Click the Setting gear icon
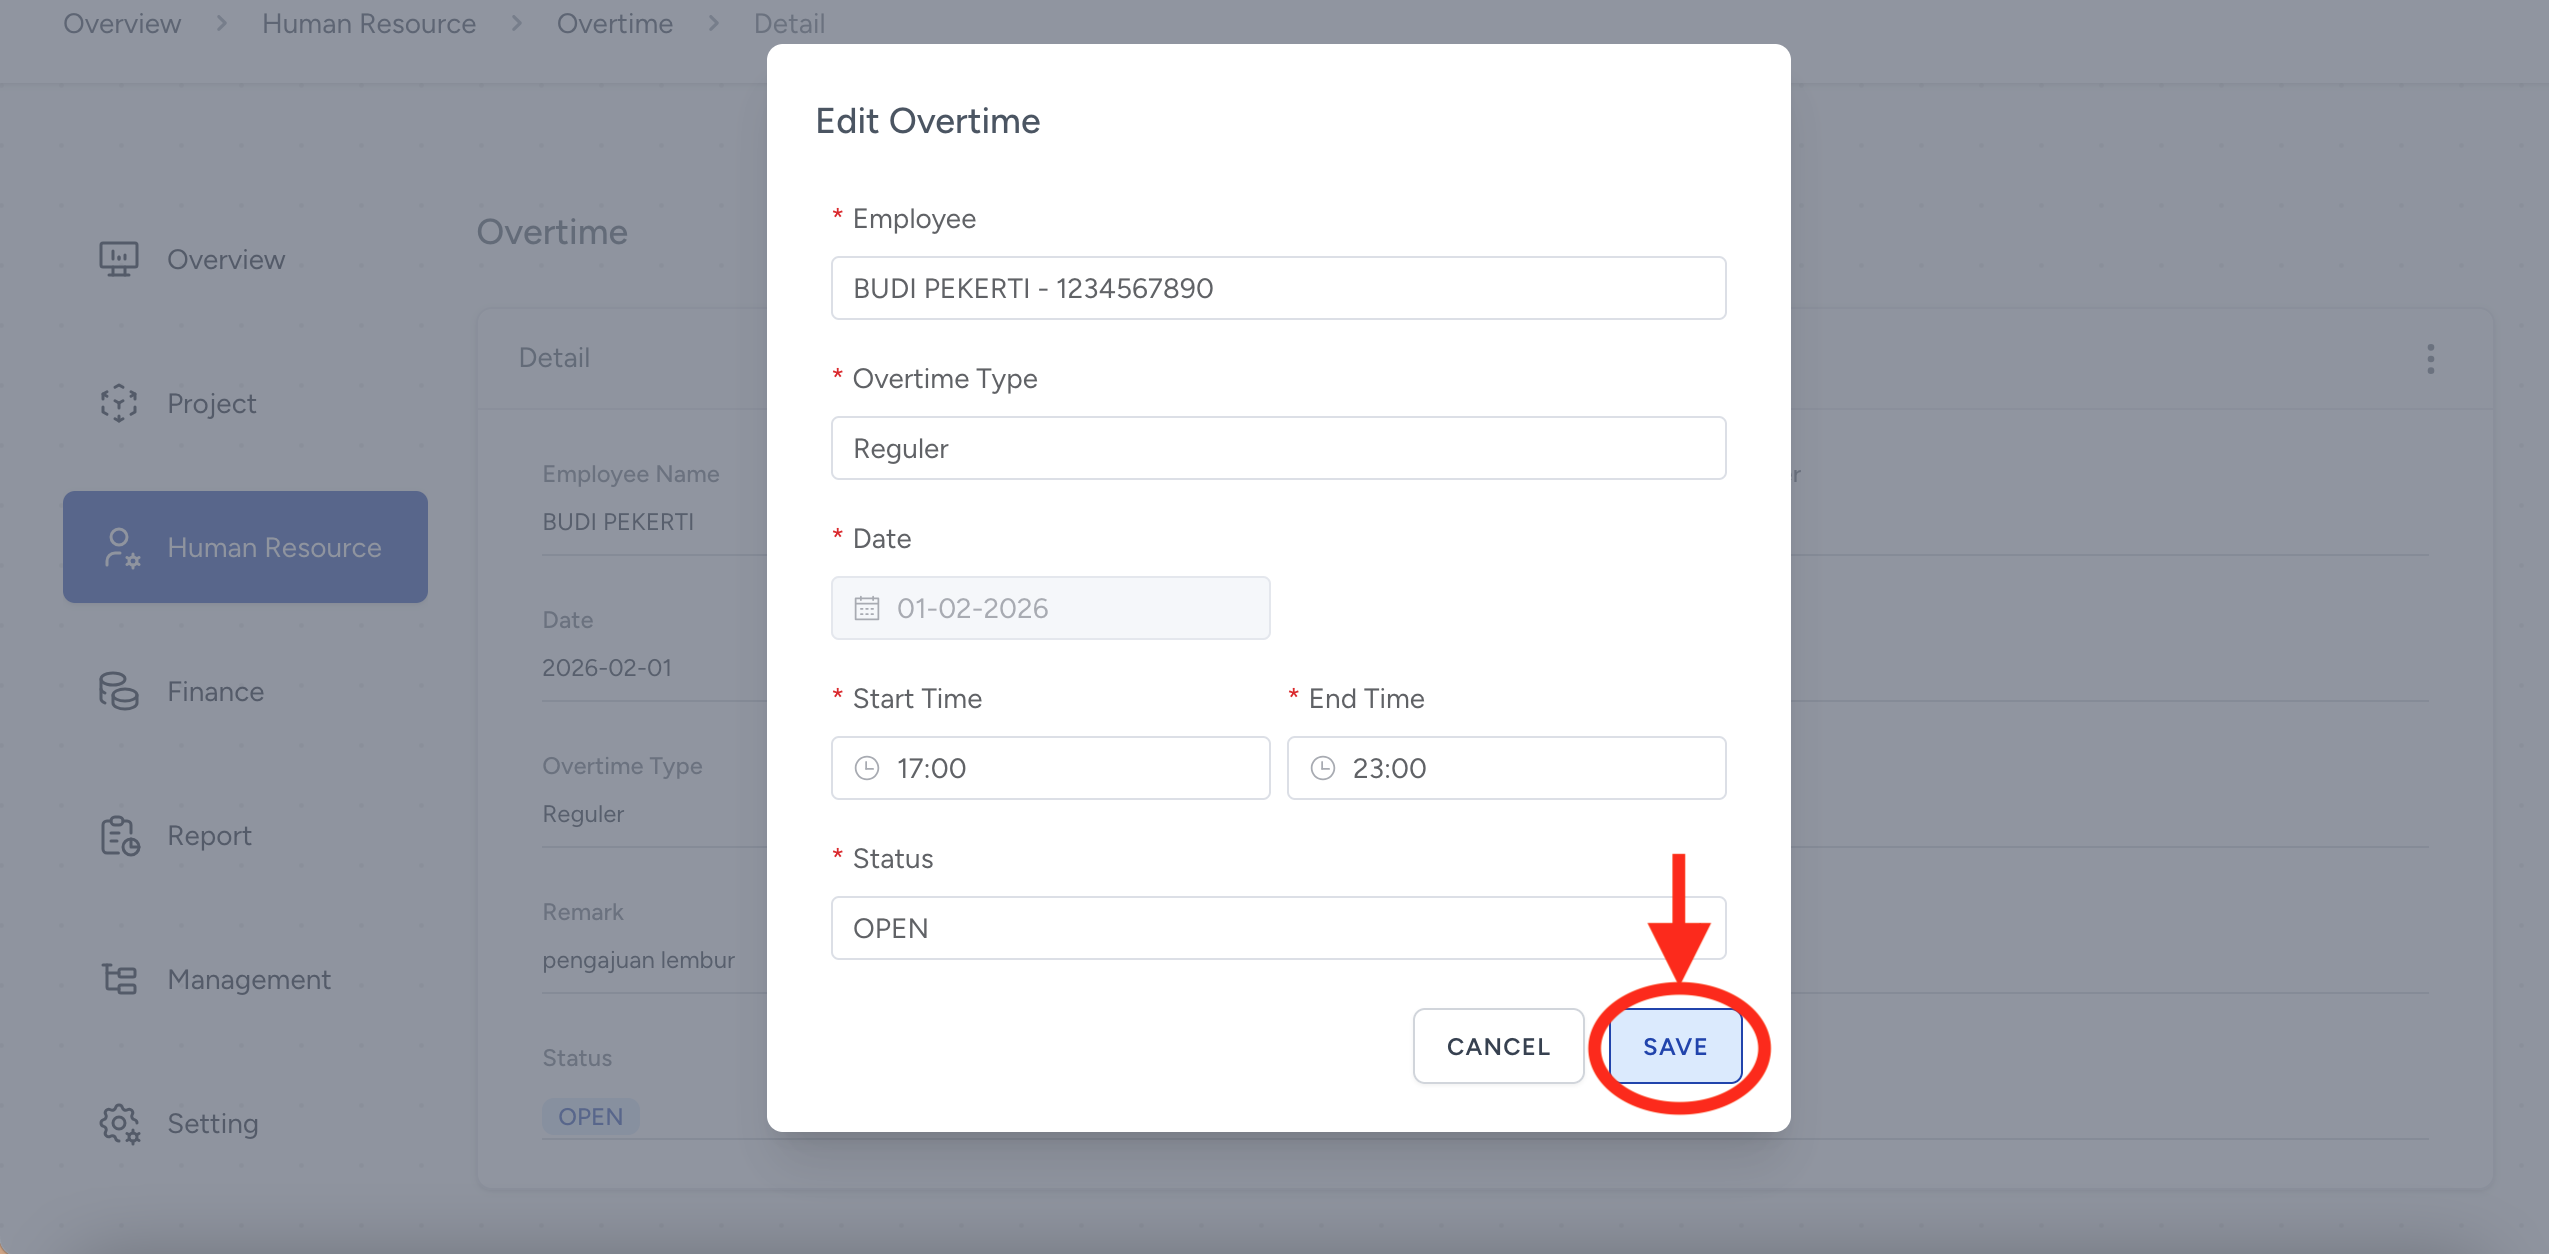This screenshot has width=2549, height=1254. [x=119, y=1124]
